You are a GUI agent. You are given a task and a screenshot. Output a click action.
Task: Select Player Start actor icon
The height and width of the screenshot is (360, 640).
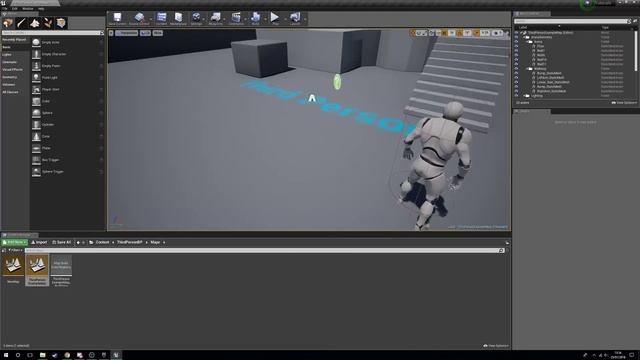pyautogui.click(x=36, y=89)
